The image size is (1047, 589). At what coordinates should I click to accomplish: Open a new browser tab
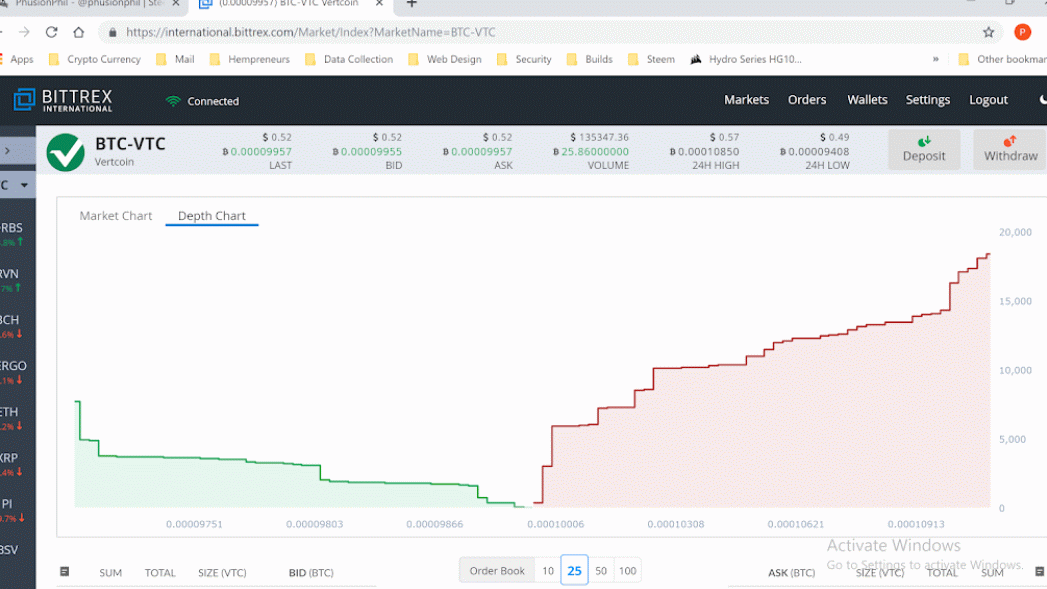[411, 4]
